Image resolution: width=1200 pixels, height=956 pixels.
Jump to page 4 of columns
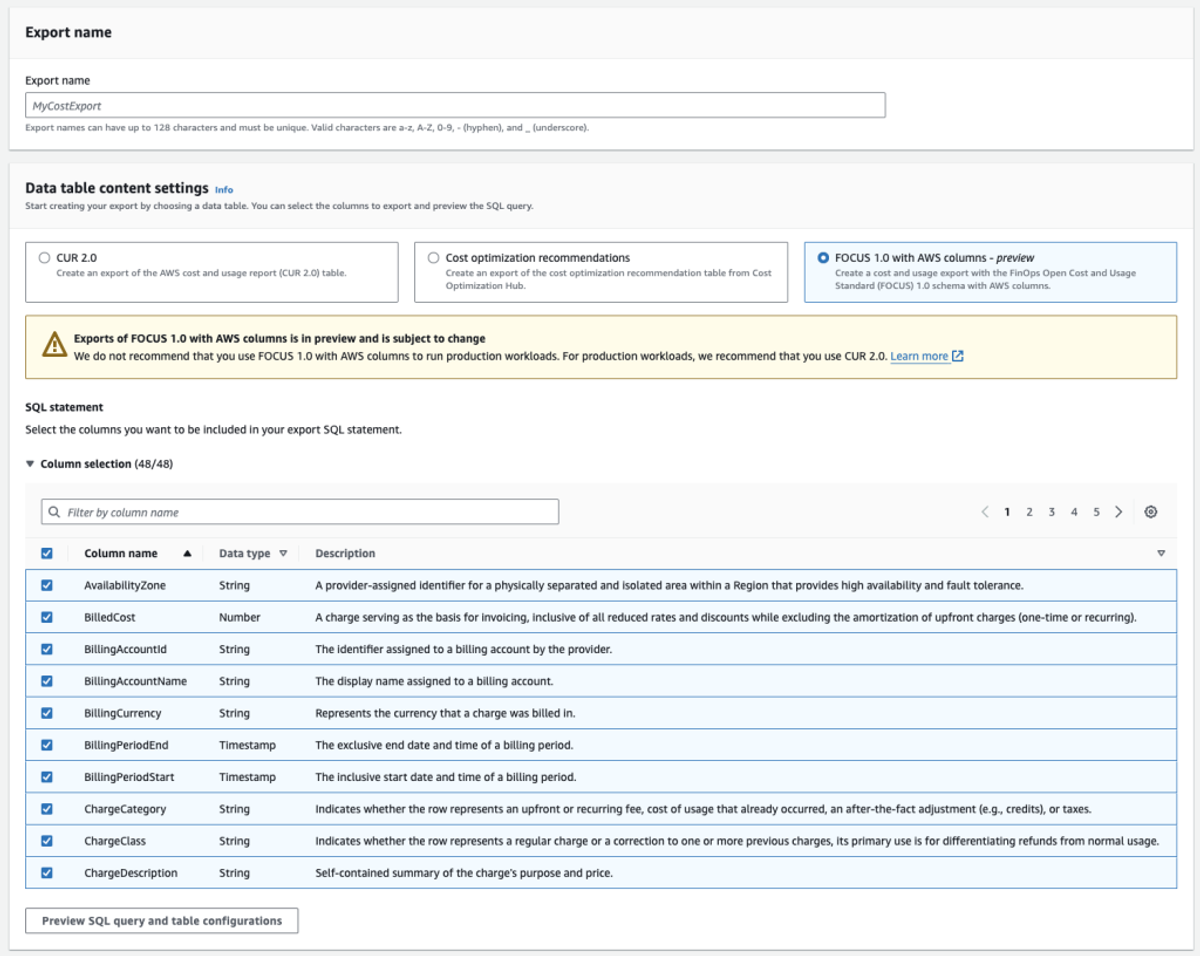(x=1074, y=512)
